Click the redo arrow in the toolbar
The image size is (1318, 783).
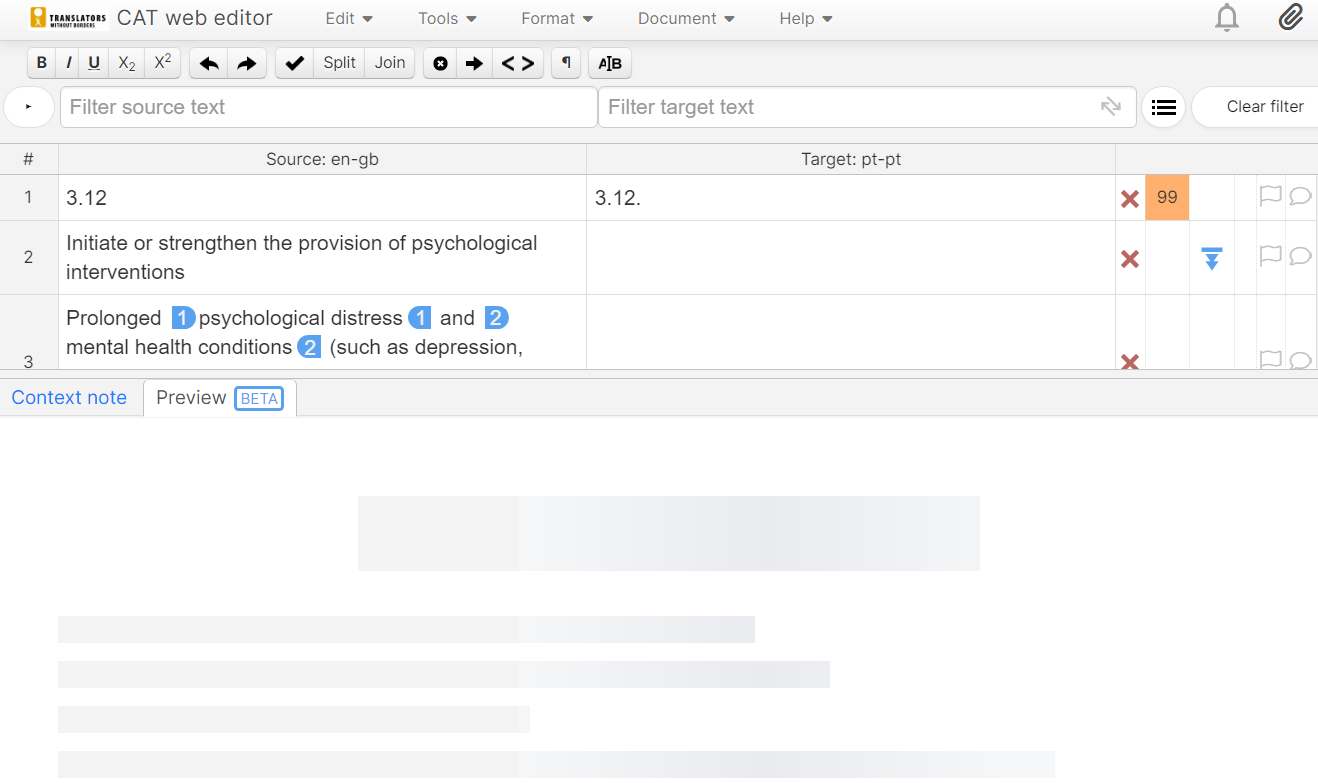(246, 63)
